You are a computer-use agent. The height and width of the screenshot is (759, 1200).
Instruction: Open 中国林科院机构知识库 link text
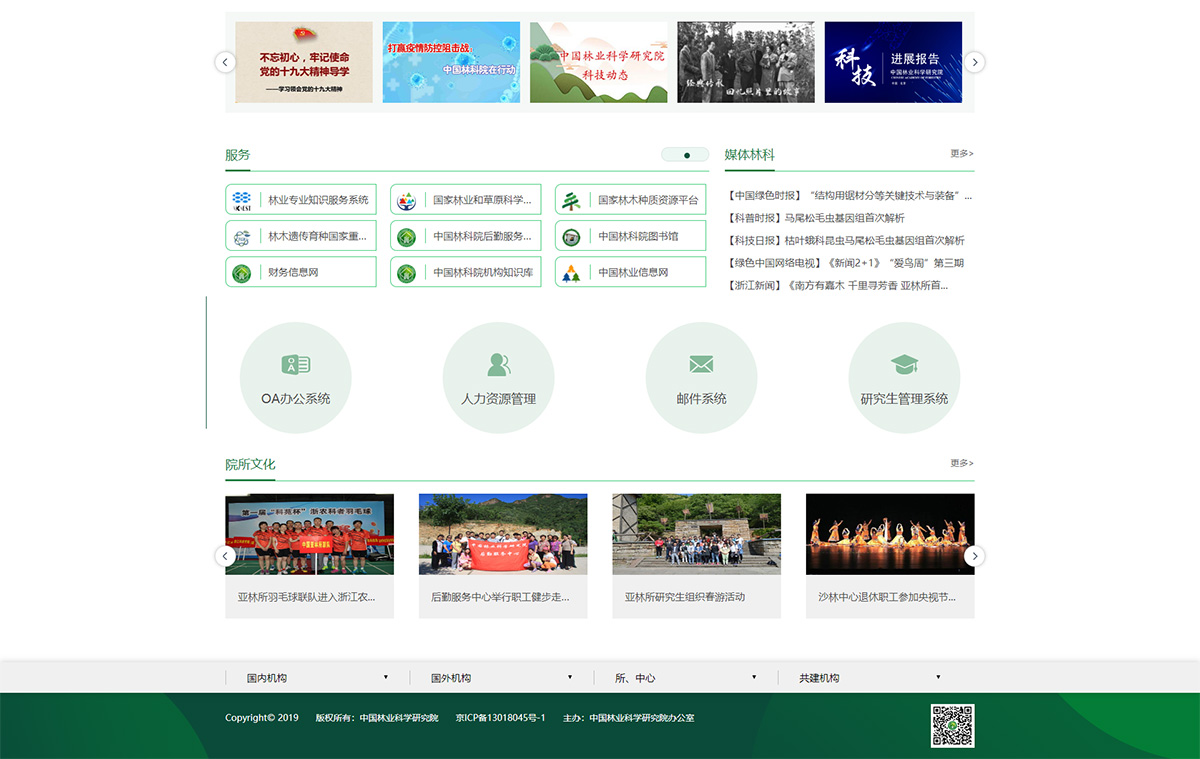483,273
